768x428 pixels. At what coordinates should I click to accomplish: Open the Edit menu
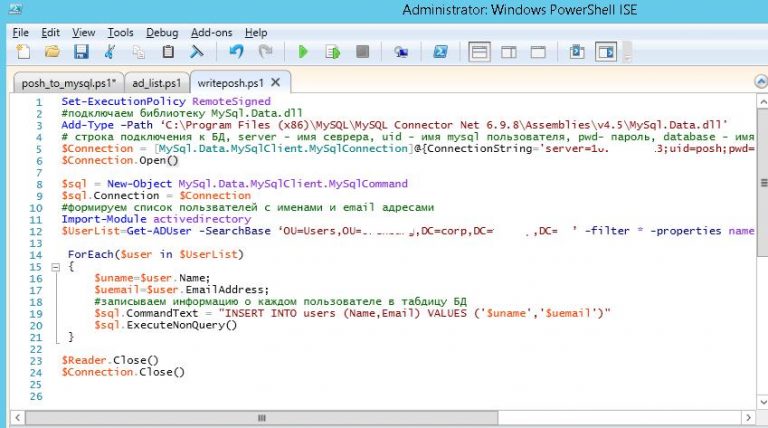(x=50, y=33)
